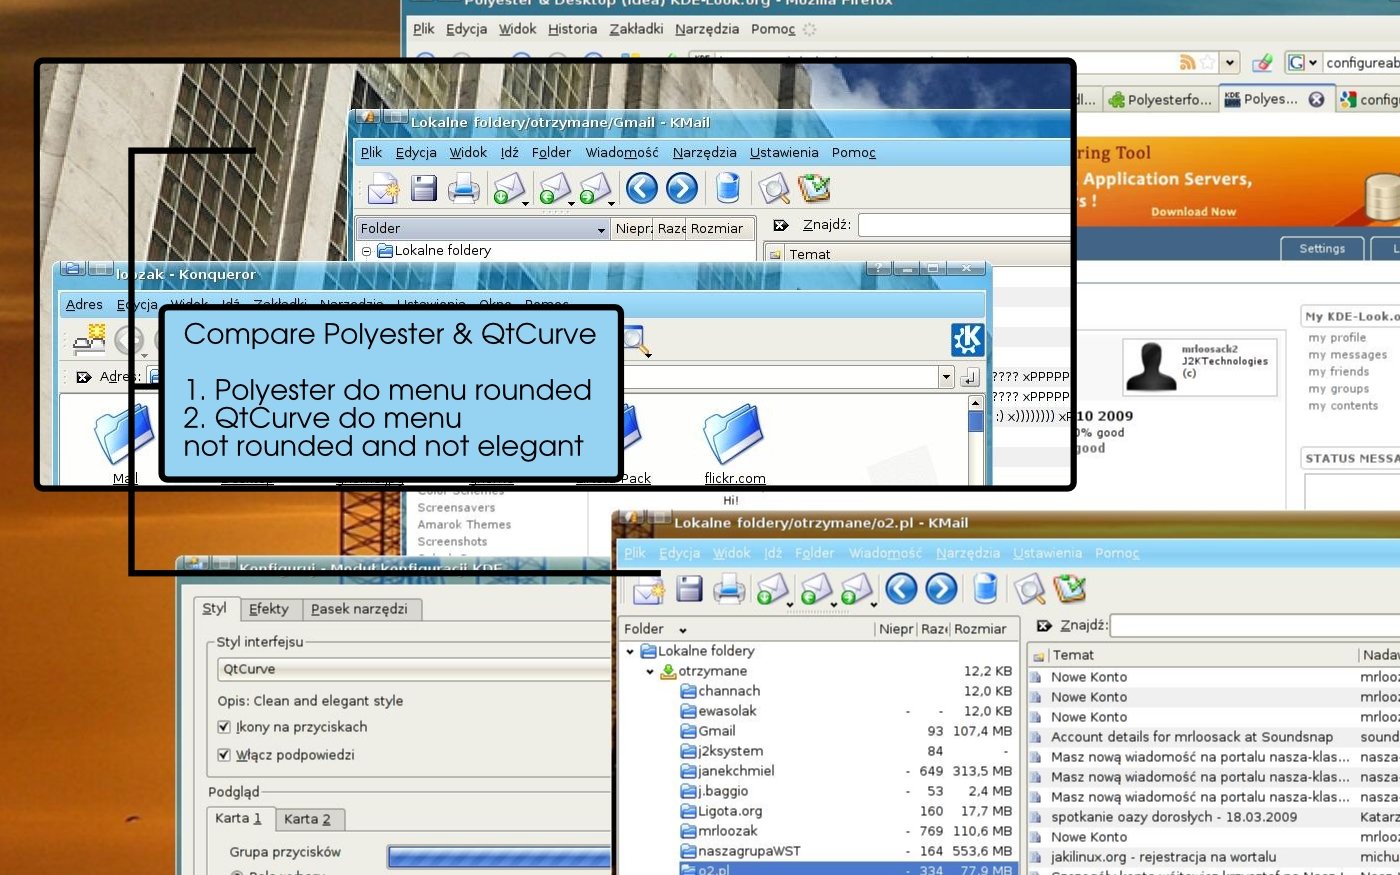This screenshot has height=875, width=1400.
Task: Toggle the 'Włącz podpowiedzi' checkbox
Action: 224,755
